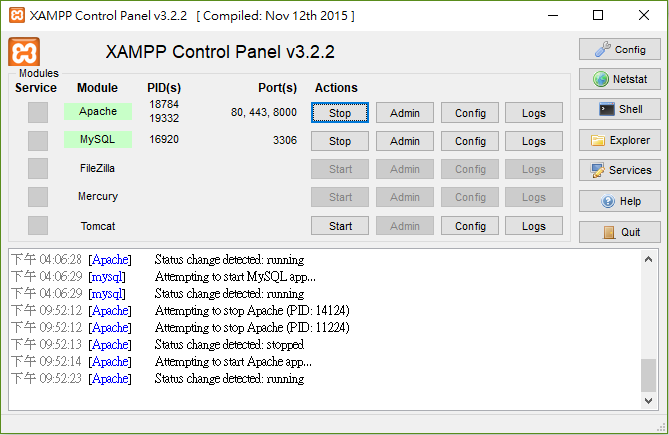Launch the Shell terminal button
The width and height of the screenshot is (669, 435).
click(x=620, y=109)
